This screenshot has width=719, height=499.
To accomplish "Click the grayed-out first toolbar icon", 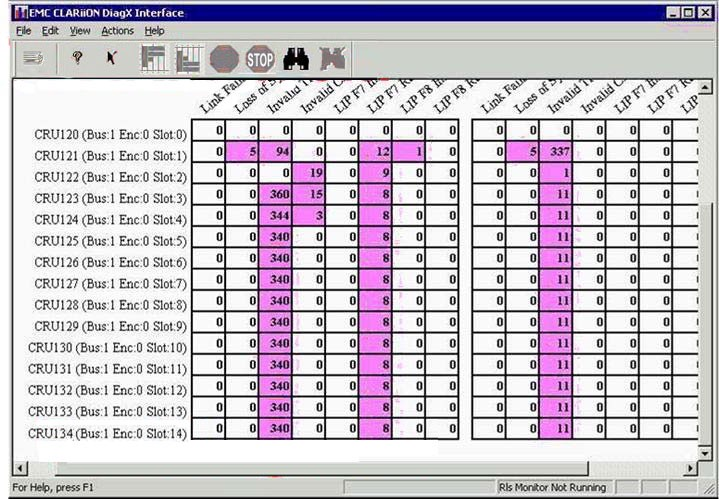I will (33, 59).
